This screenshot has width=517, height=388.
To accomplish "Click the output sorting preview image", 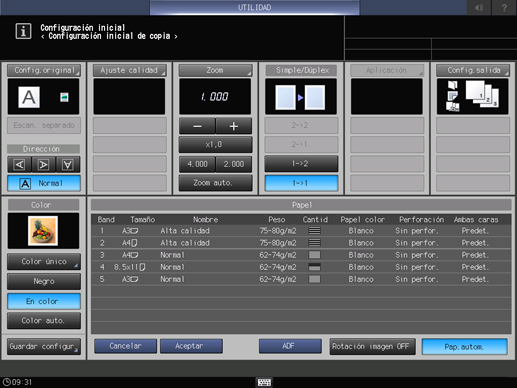I will pyautogui.click(x=473, y=97).
